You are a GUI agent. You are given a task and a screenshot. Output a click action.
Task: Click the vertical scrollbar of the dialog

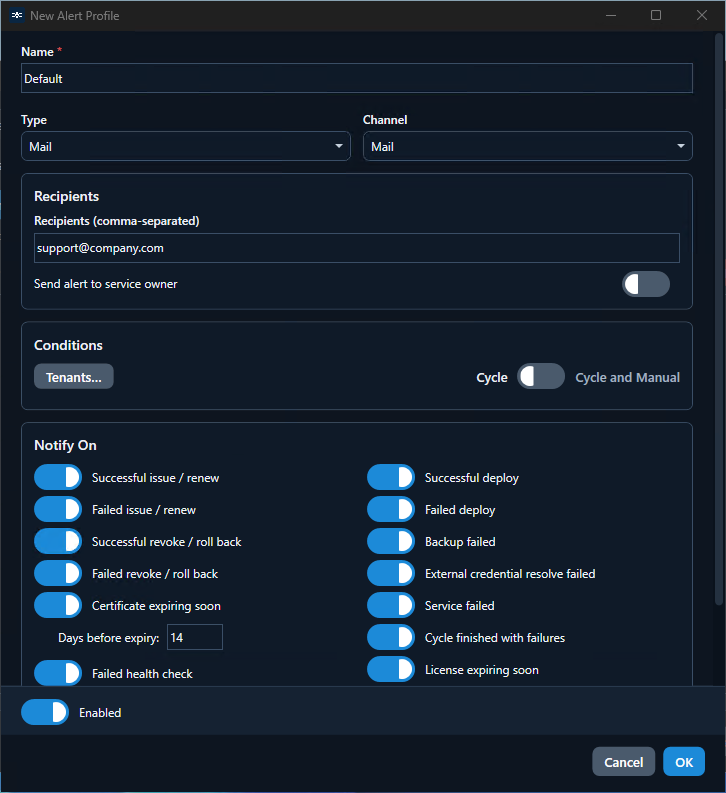[719, 319]
